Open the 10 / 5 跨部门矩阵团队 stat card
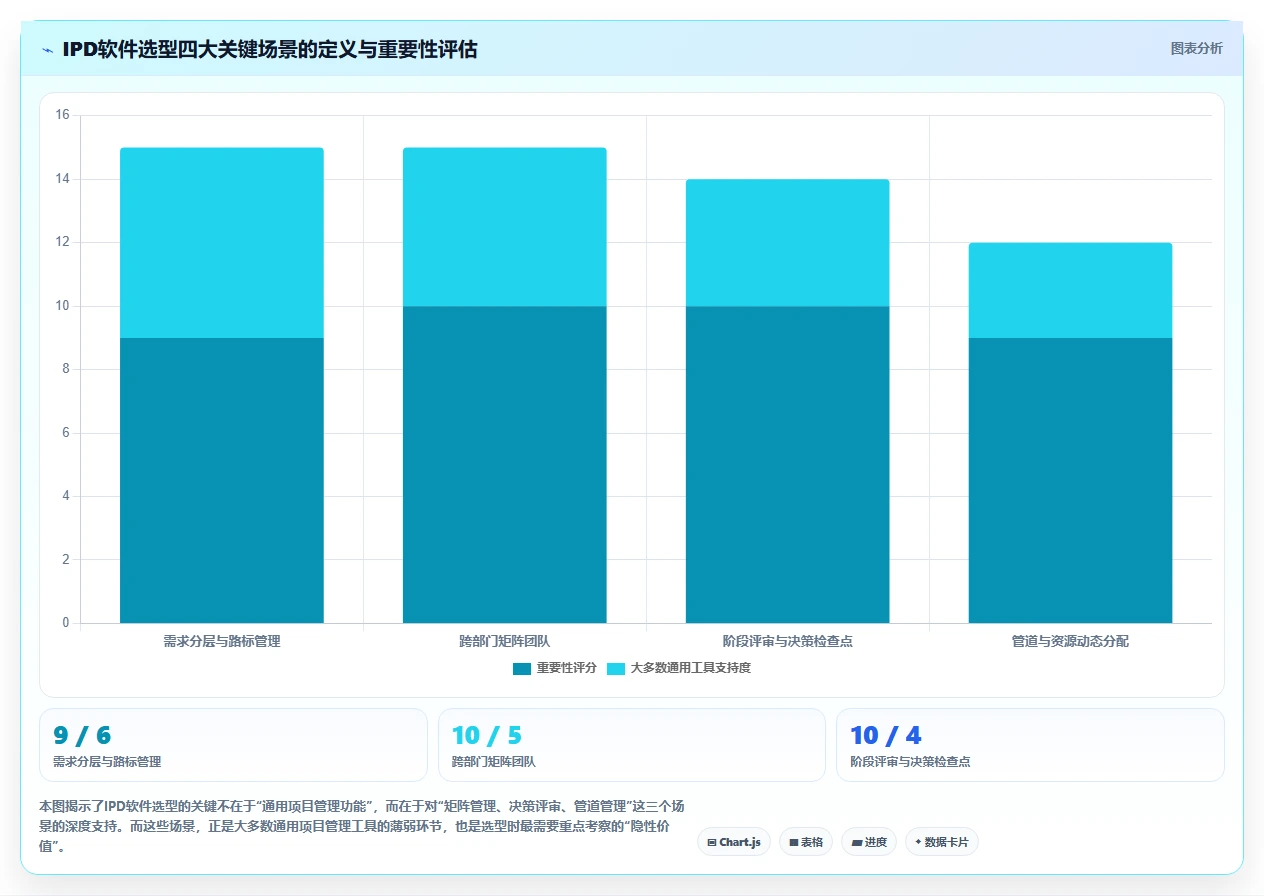This screenshot has width=1264, height=896. point(632,745)
